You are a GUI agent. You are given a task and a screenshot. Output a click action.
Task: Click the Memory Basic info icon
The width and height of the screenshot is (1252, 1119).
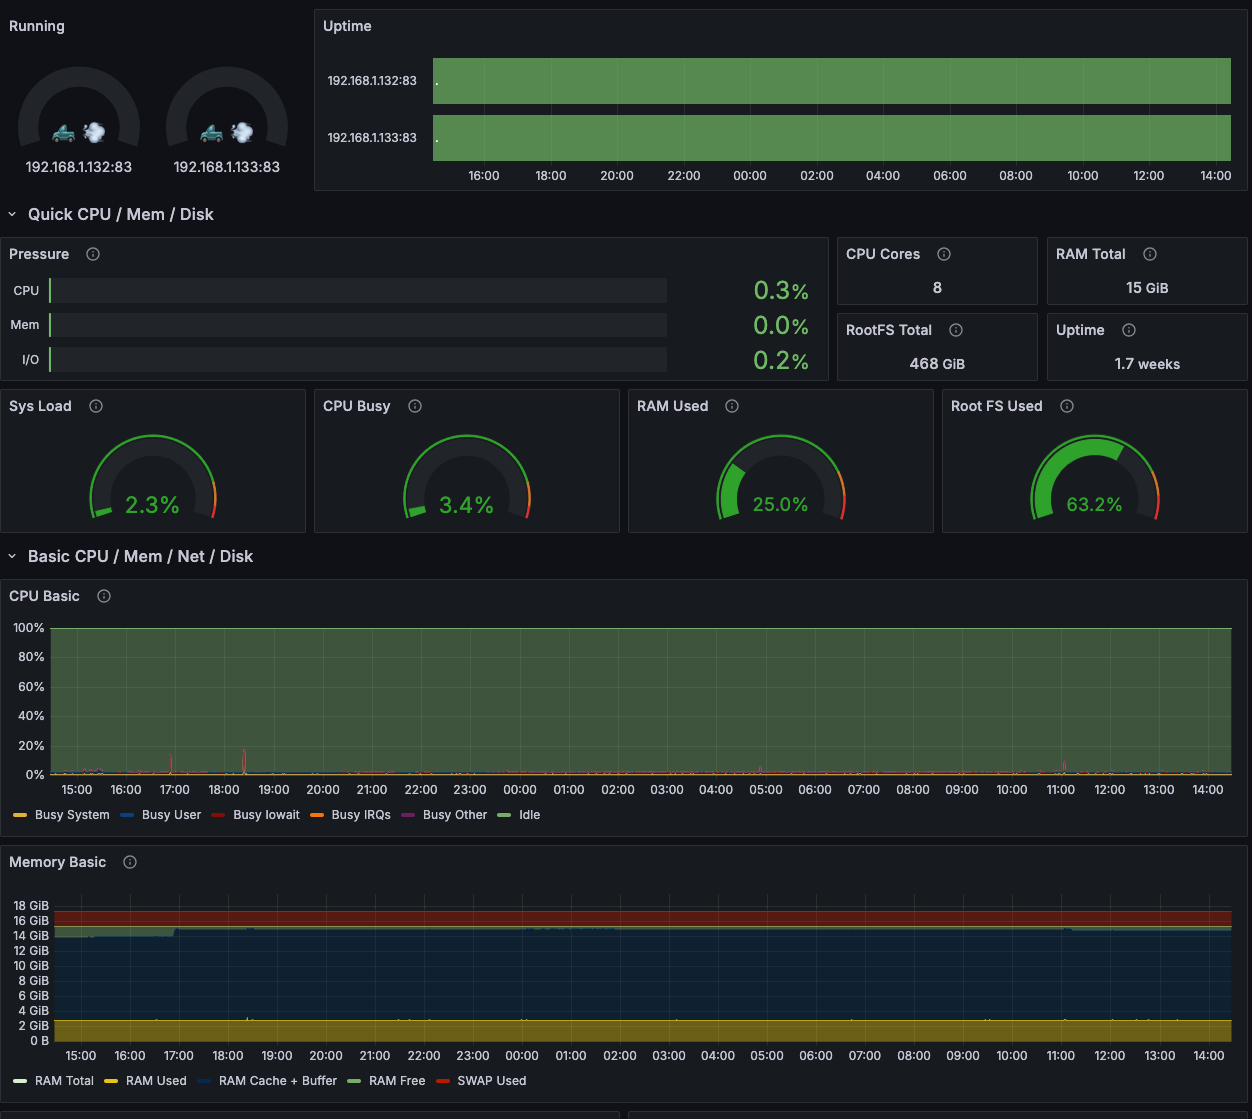point(129,862)
